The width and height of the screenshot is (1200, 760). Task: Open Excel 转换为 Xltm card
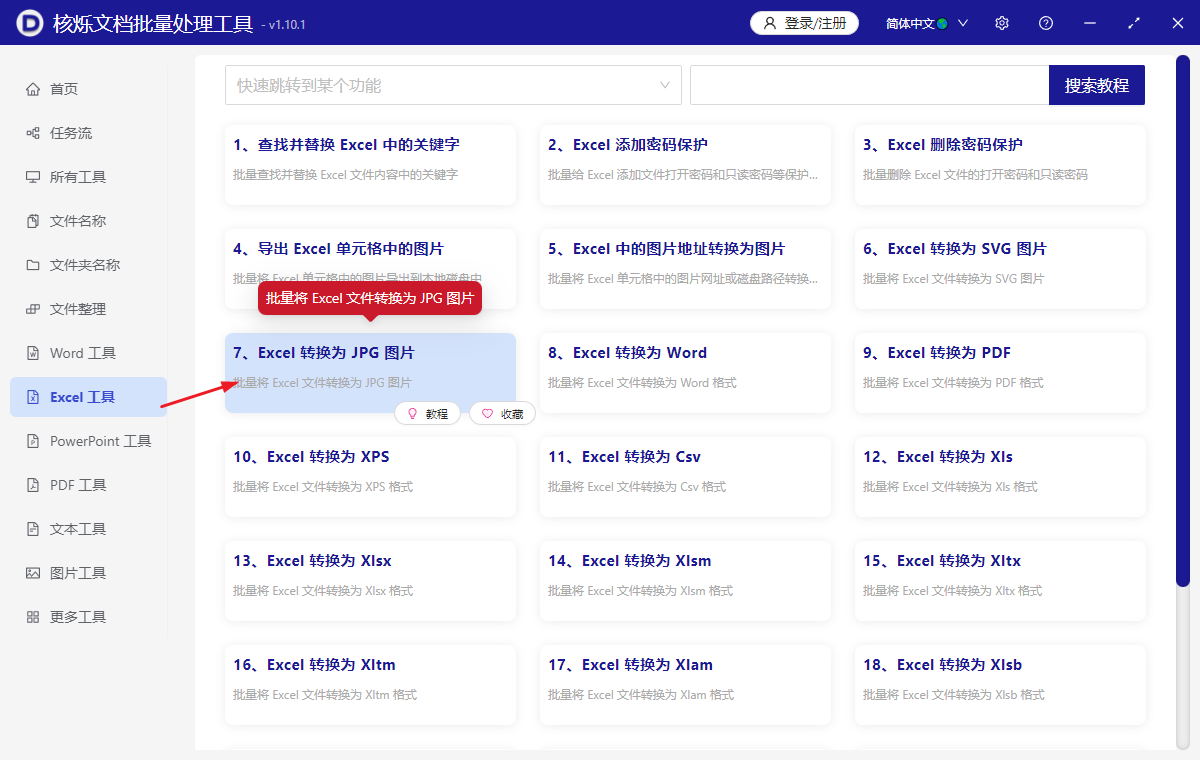click(x=370, y=684)
